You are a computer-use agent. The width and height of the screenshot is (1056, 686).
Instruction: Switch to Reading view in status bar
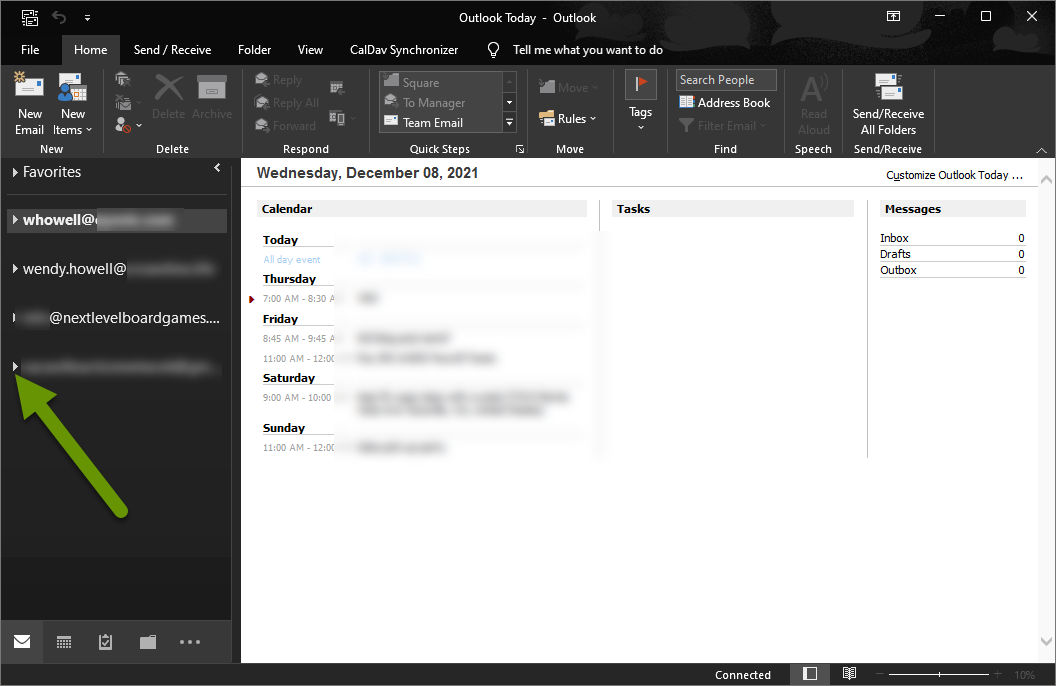pyautogui.click(x=849, y=674)
